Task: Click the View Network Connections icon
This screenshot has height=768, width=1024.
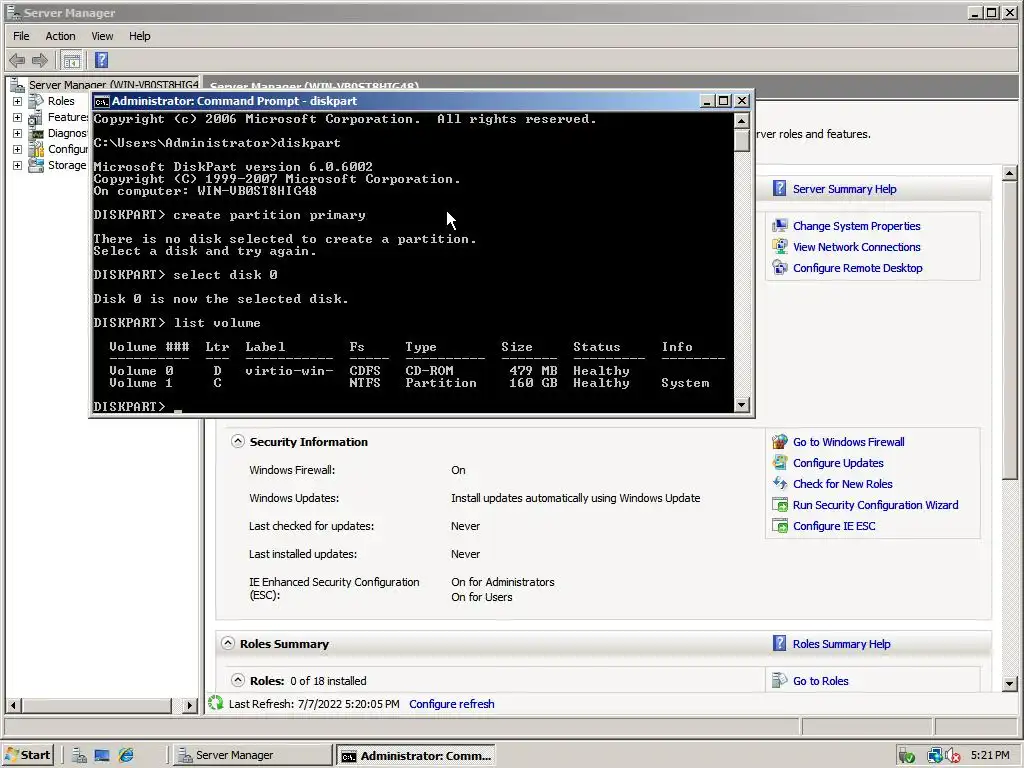Action: click(780, 247)
